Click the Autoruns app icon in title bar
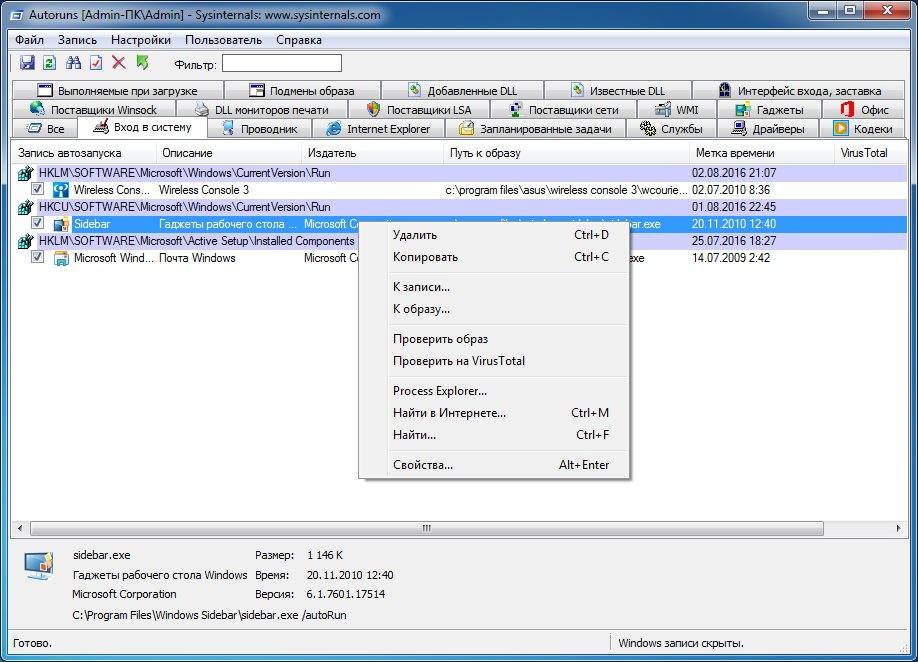918x662 pixels. tap(18, 15)
